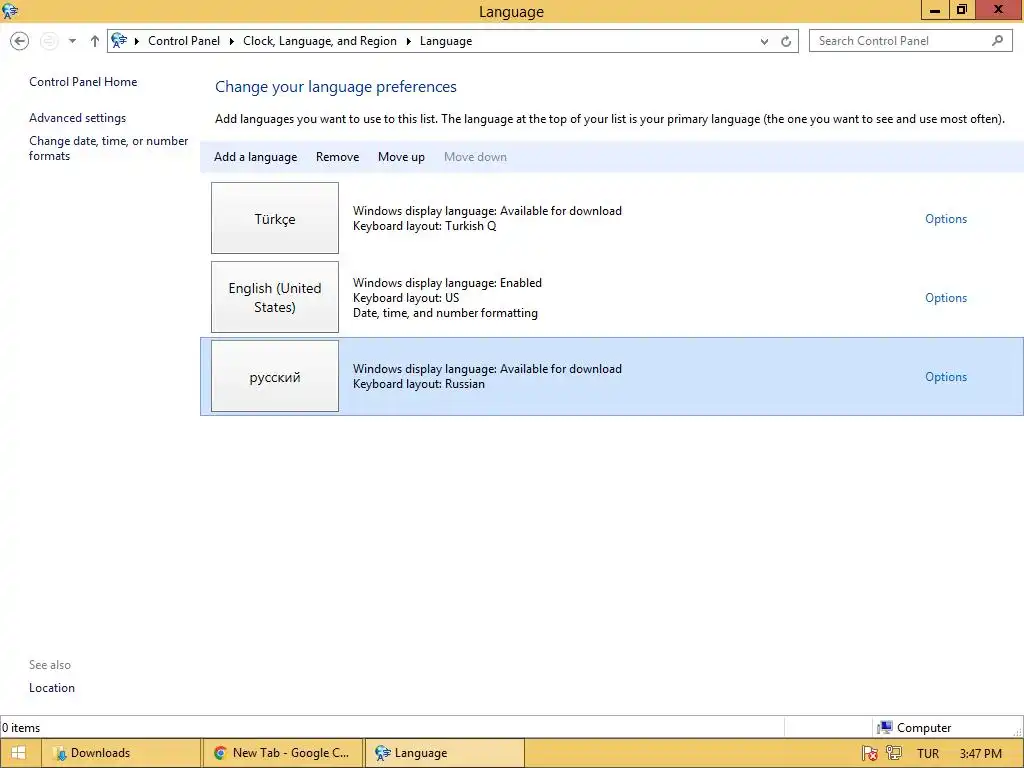This screenshot has width=1024, height=768.
Task: Click '0 items' status text
Action: pos(21,728)
